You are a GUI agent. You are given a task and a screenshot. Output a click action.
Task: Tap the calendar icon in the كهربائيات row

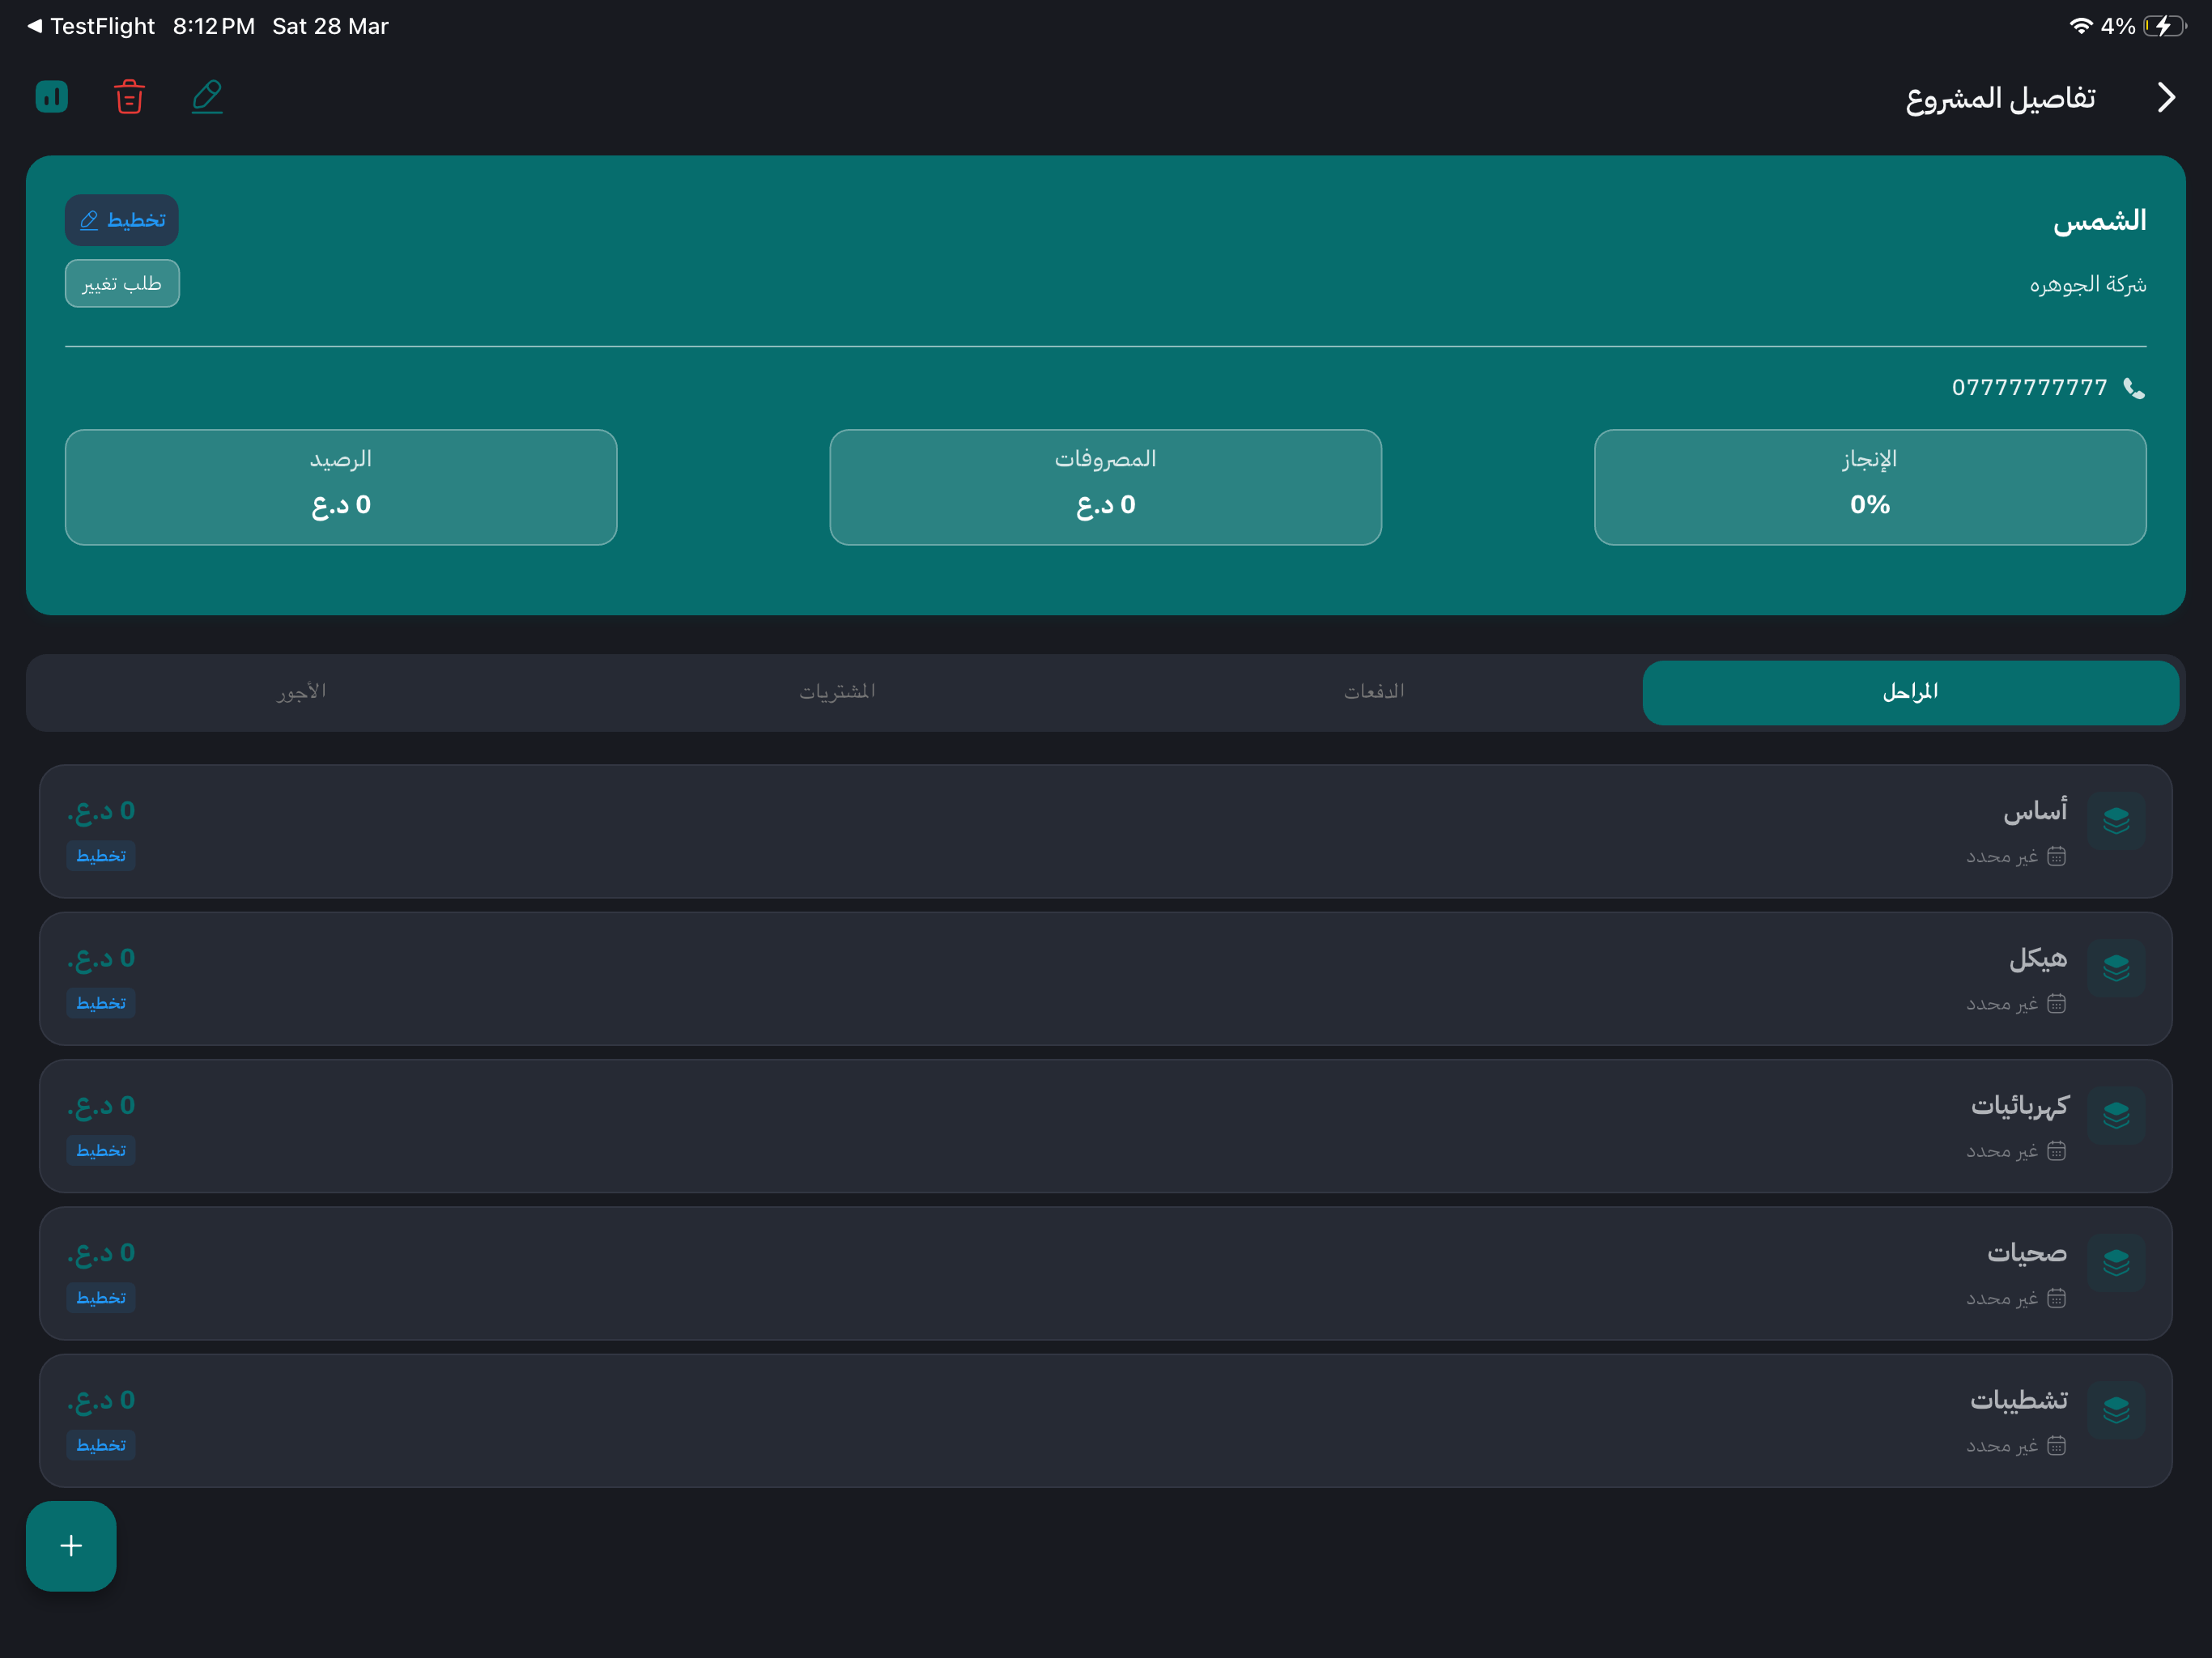coord(2056,1151)
